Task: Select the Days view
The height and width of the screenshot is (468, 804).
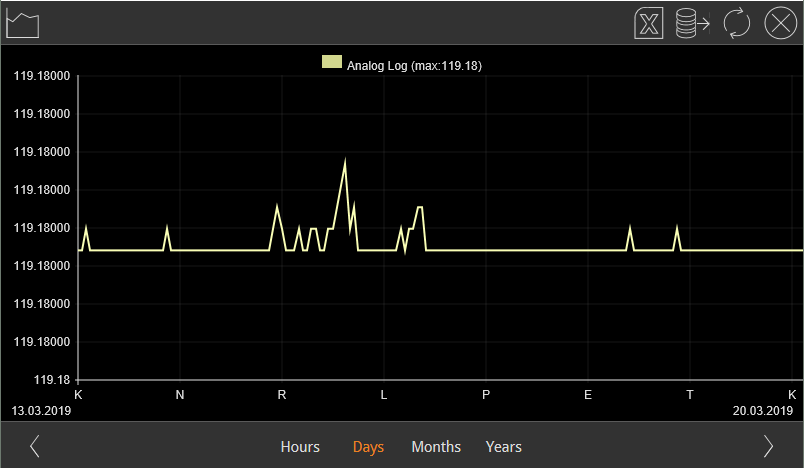Action: pos(368,447)
